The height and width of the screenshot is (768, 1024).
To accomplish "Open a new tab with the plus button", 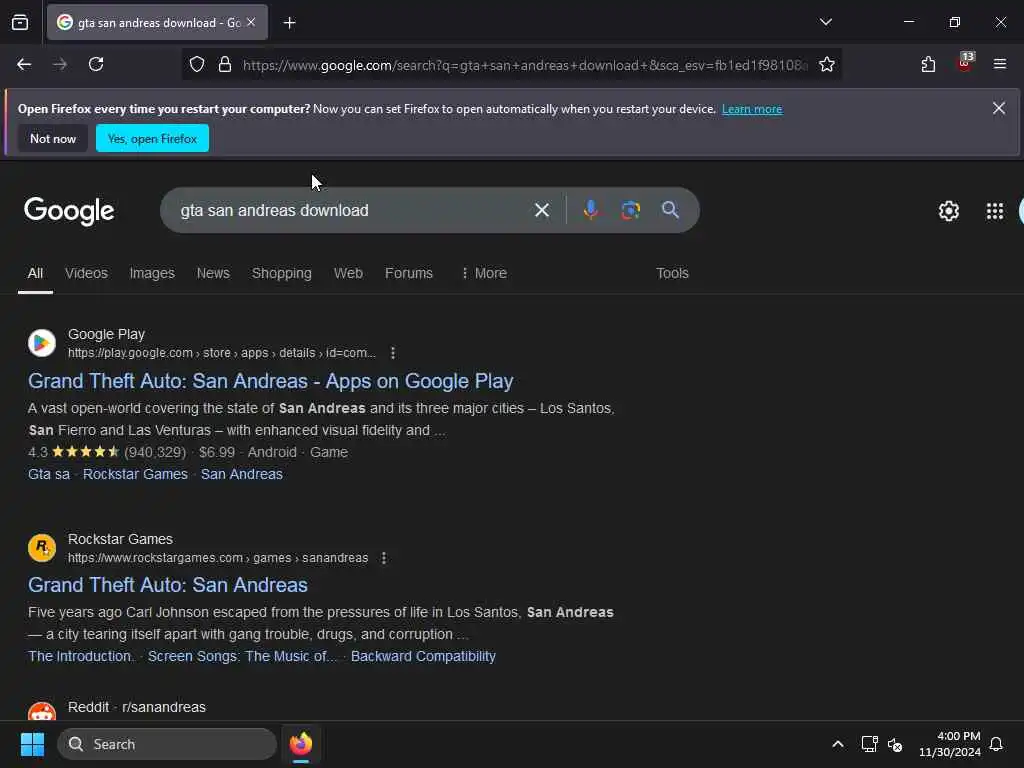I will [x=289, y=23].
